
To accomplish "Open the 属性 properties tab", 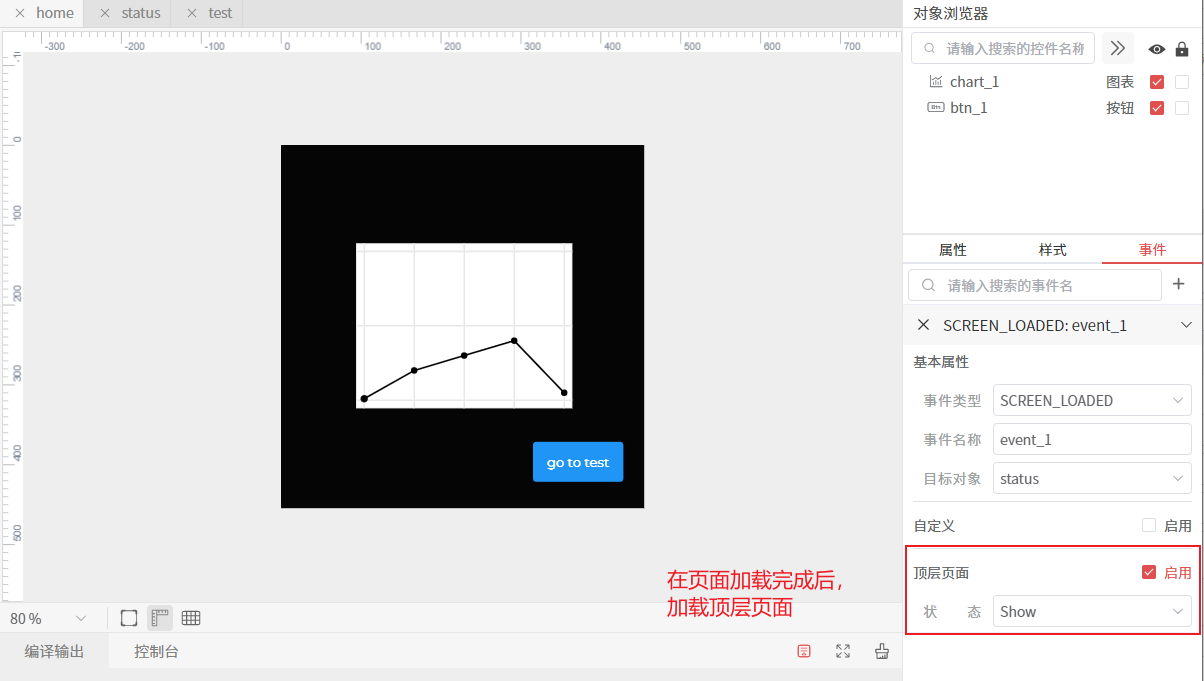I will coord(952,250).
